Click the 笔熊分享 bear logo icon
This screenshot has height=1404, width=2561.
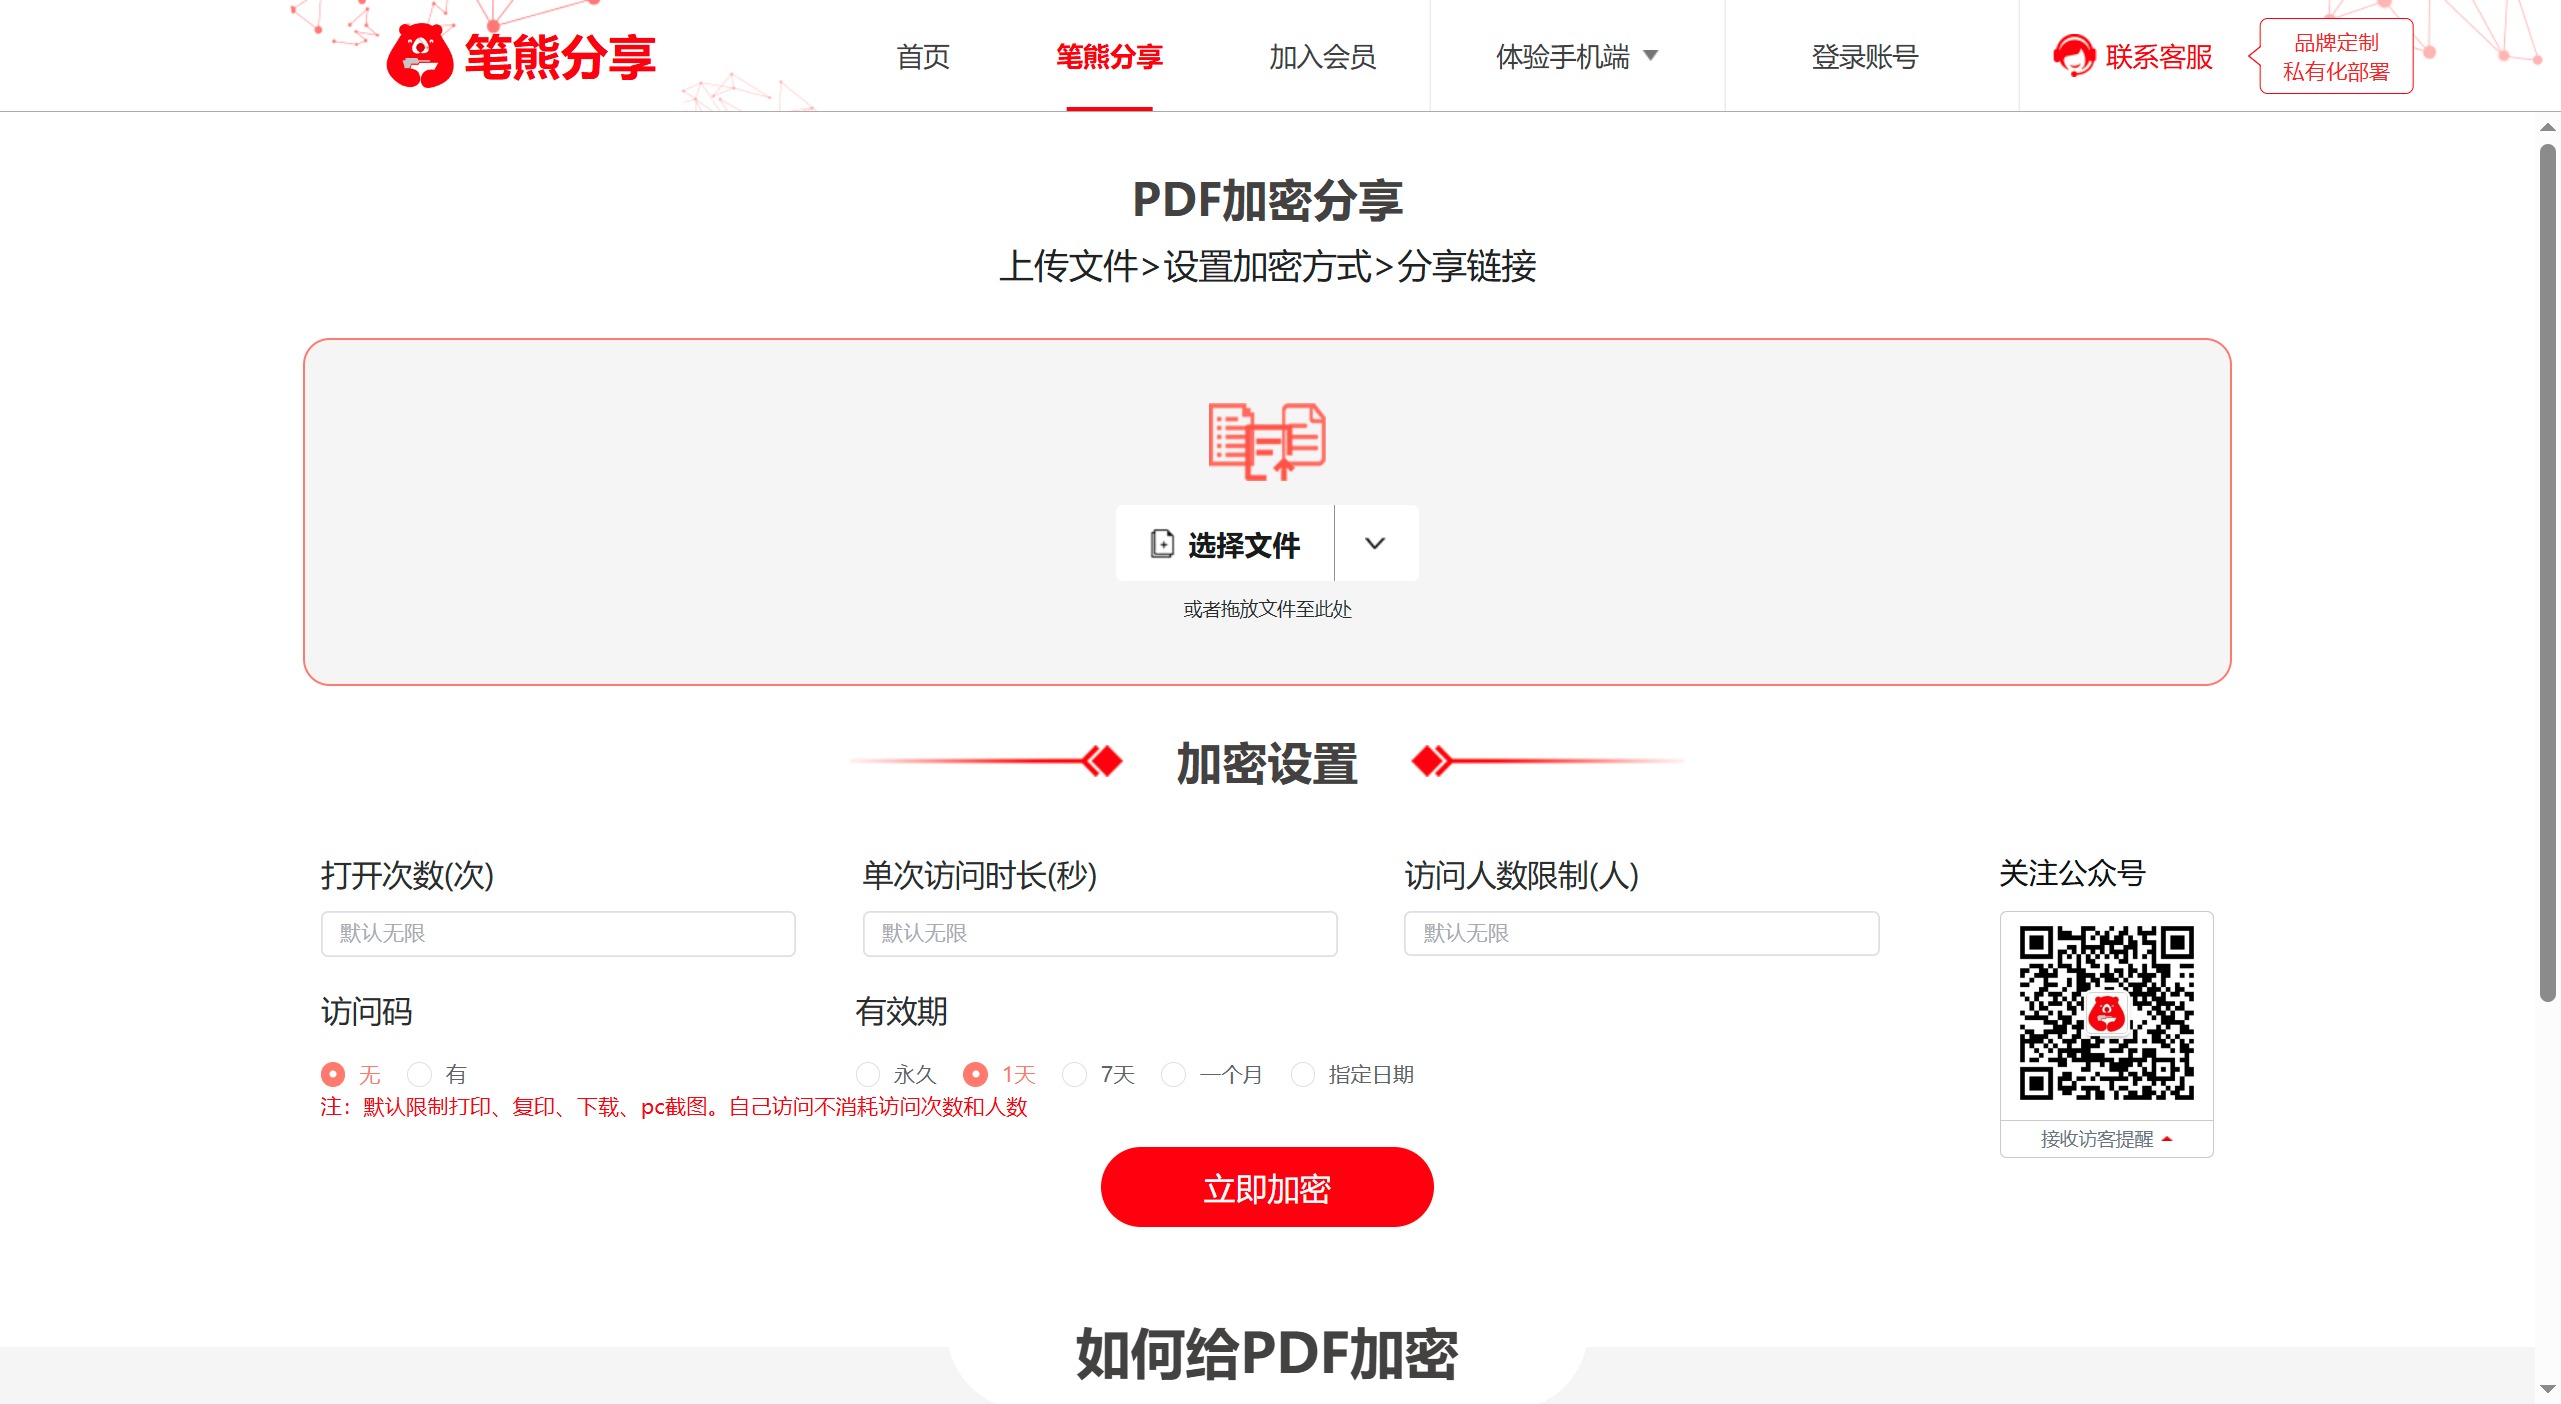click(x=421, y=56)
